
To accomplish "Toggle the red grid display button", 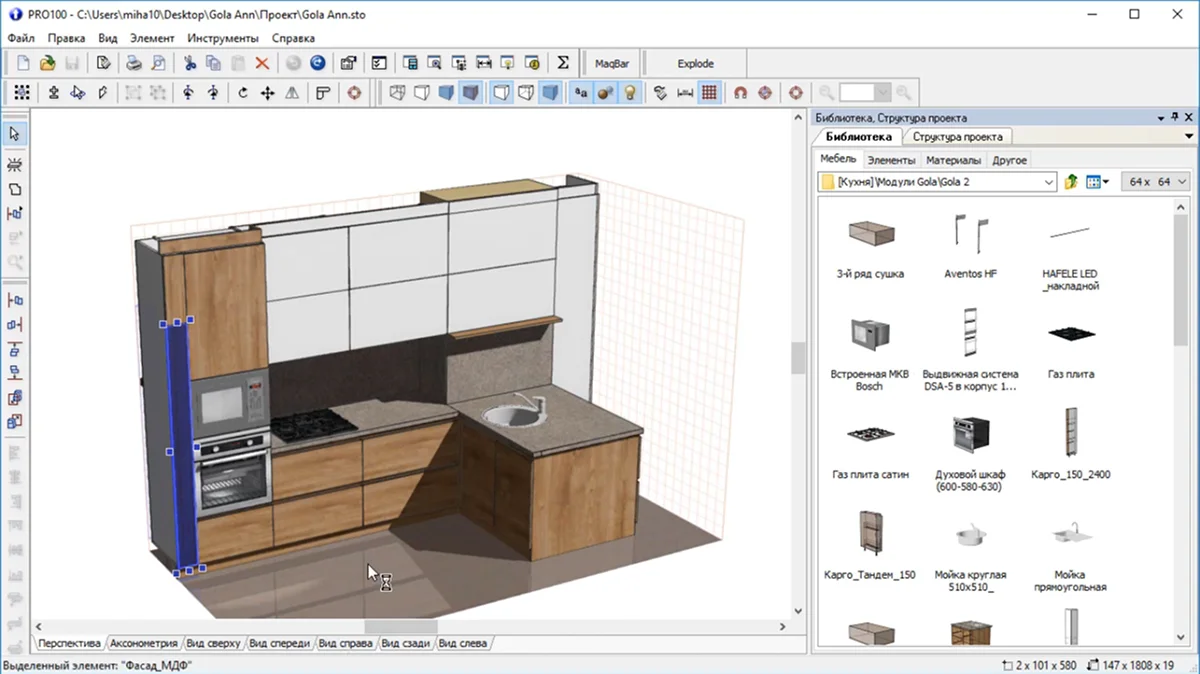I will pos(709,93).
